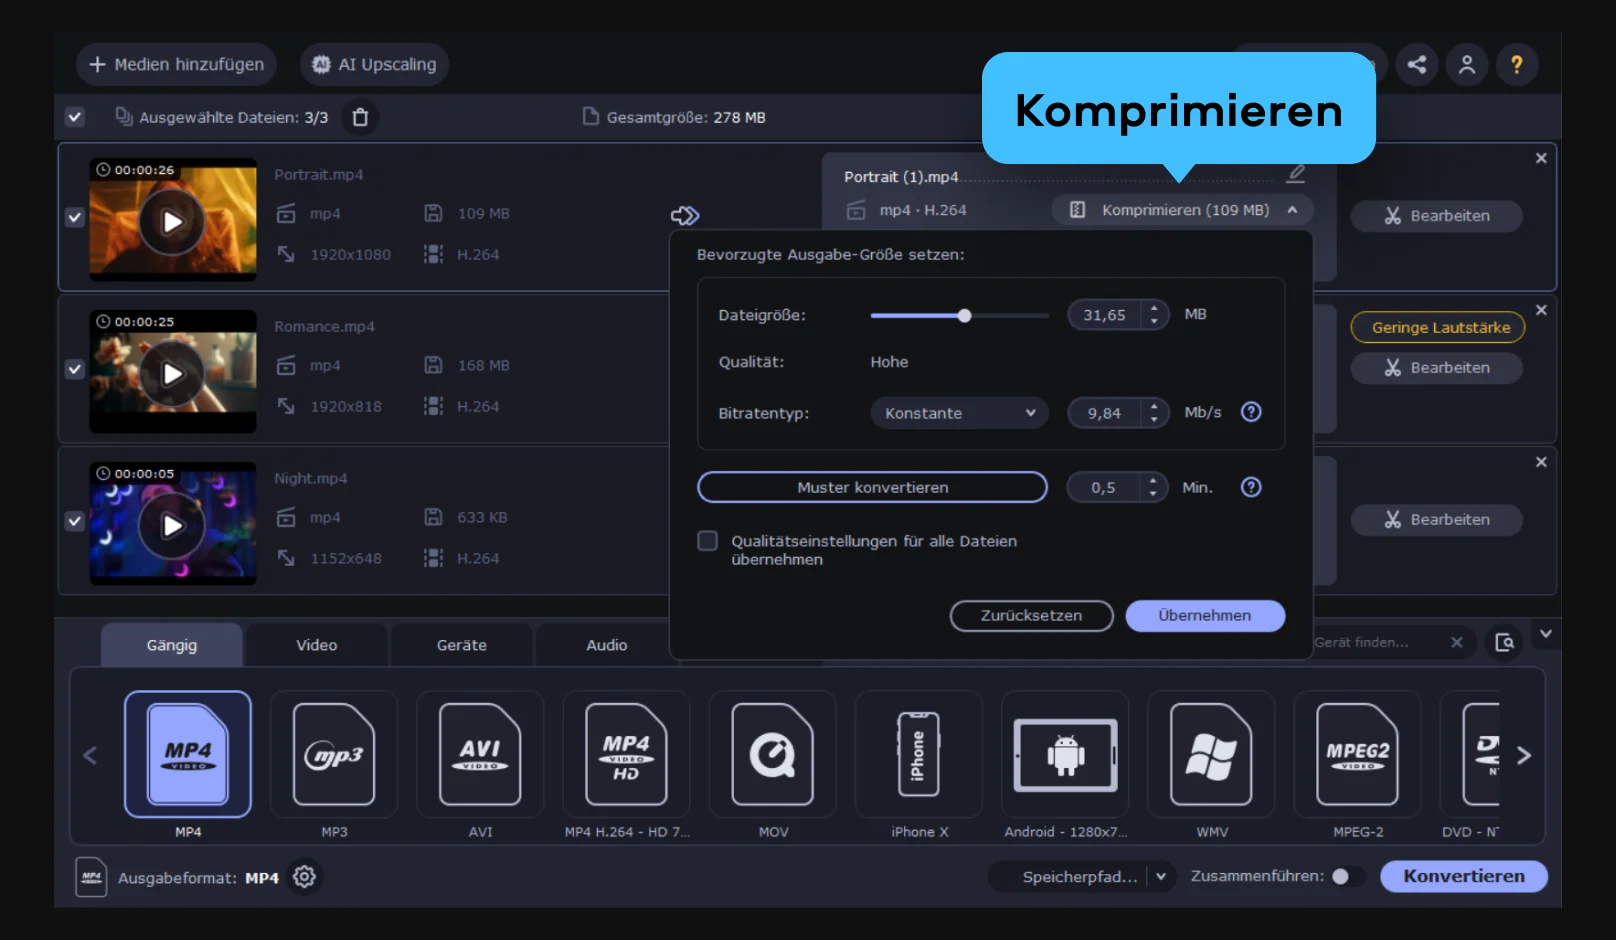The image size is (1616, 940).
Task: Click the Dateigröße value field 31,65
Action: (x=1105, y=315)
